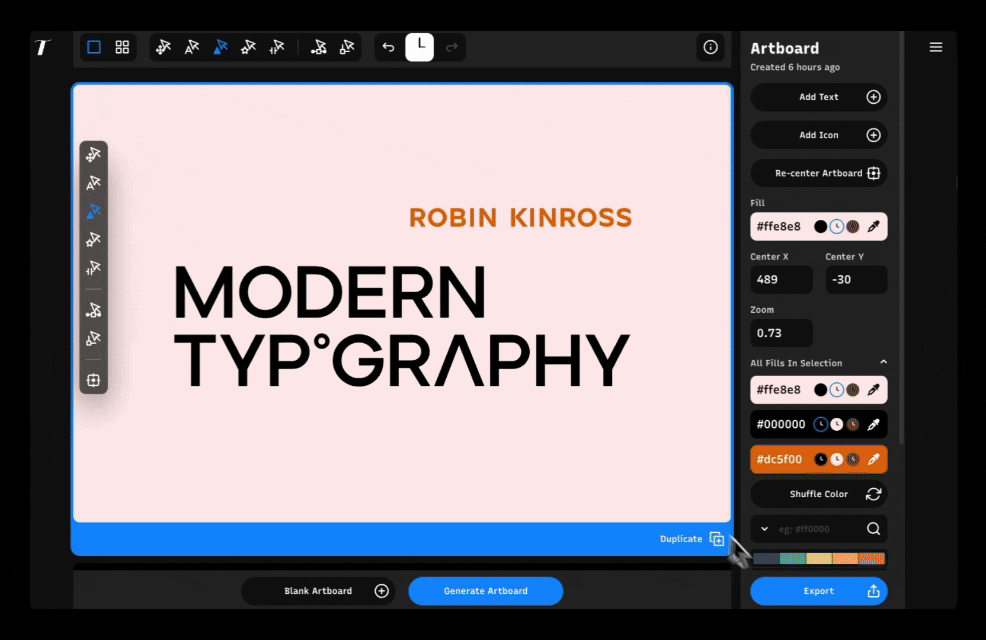This screenshot has width=986, height=640.
Task: Click the Zoom value input field
Action: point(781,333)
